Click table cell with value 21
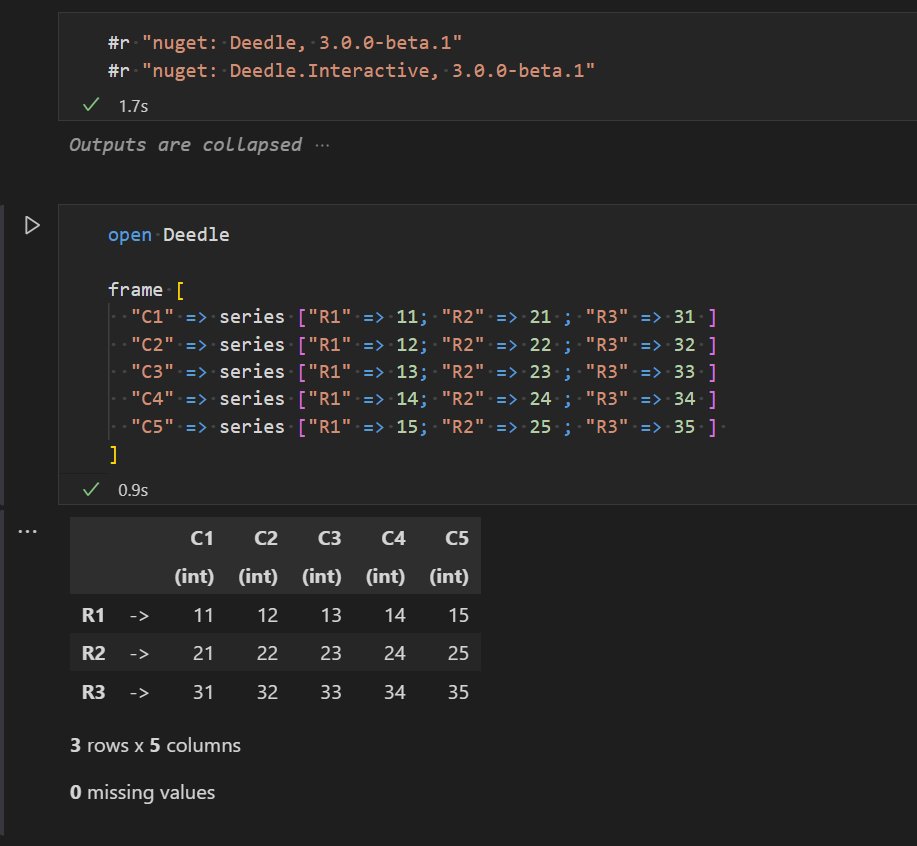 tap(204, 653)
